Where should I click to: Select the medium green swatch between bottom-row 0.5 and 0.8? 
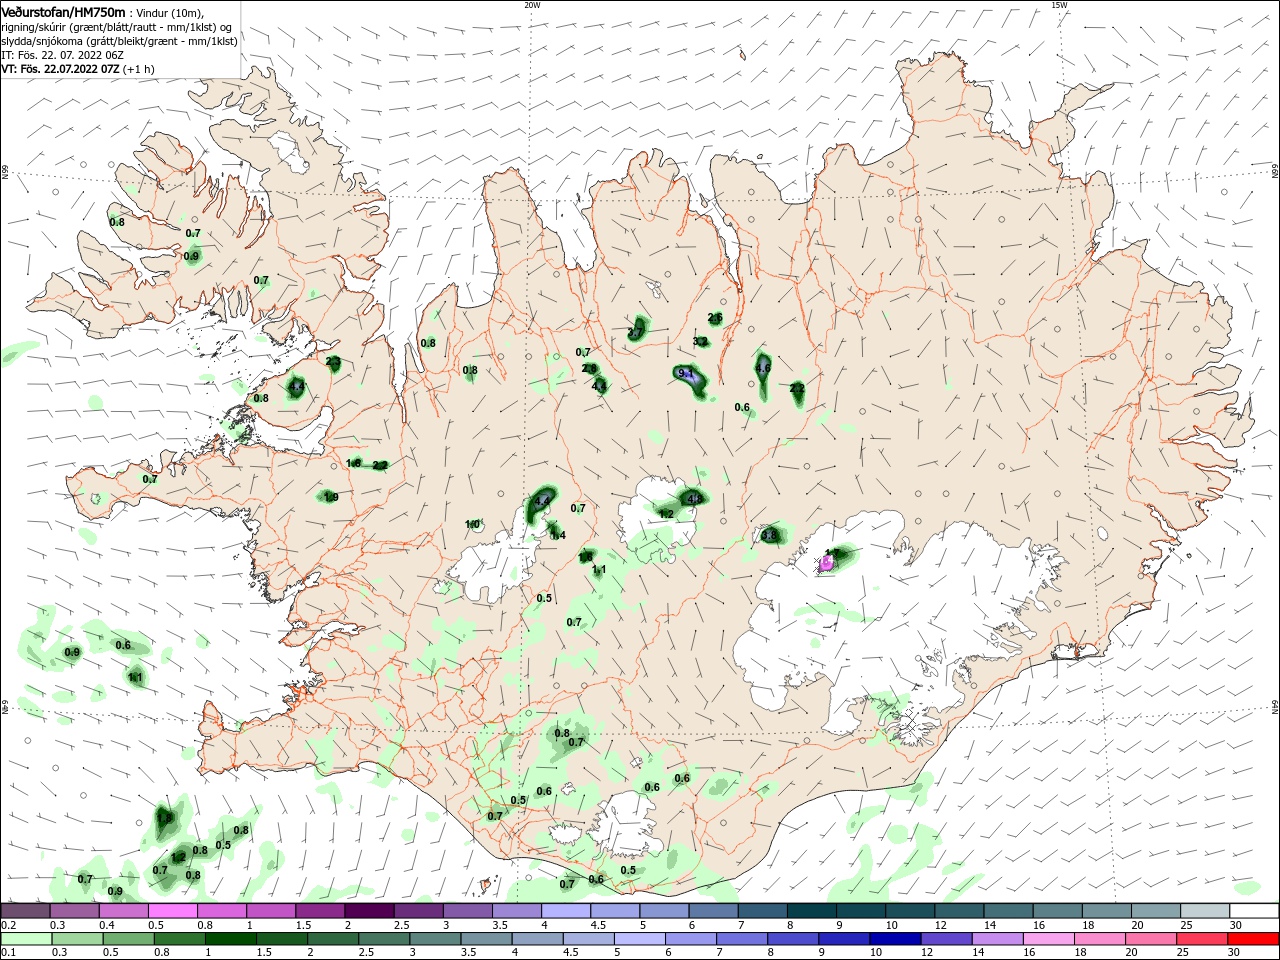coord(129,939)
